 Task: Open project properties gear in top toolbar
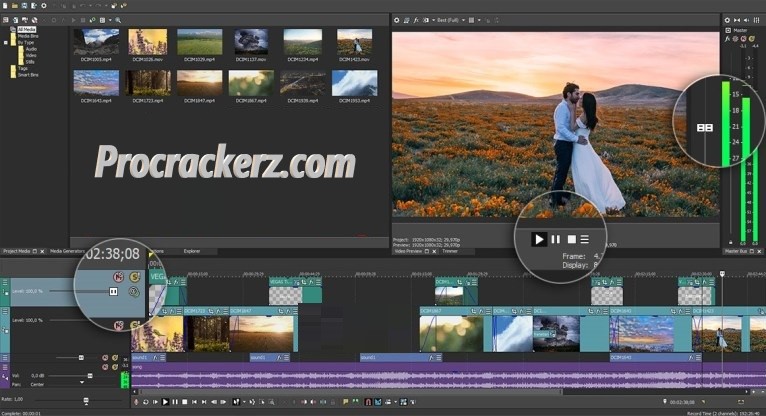(43, 5)
